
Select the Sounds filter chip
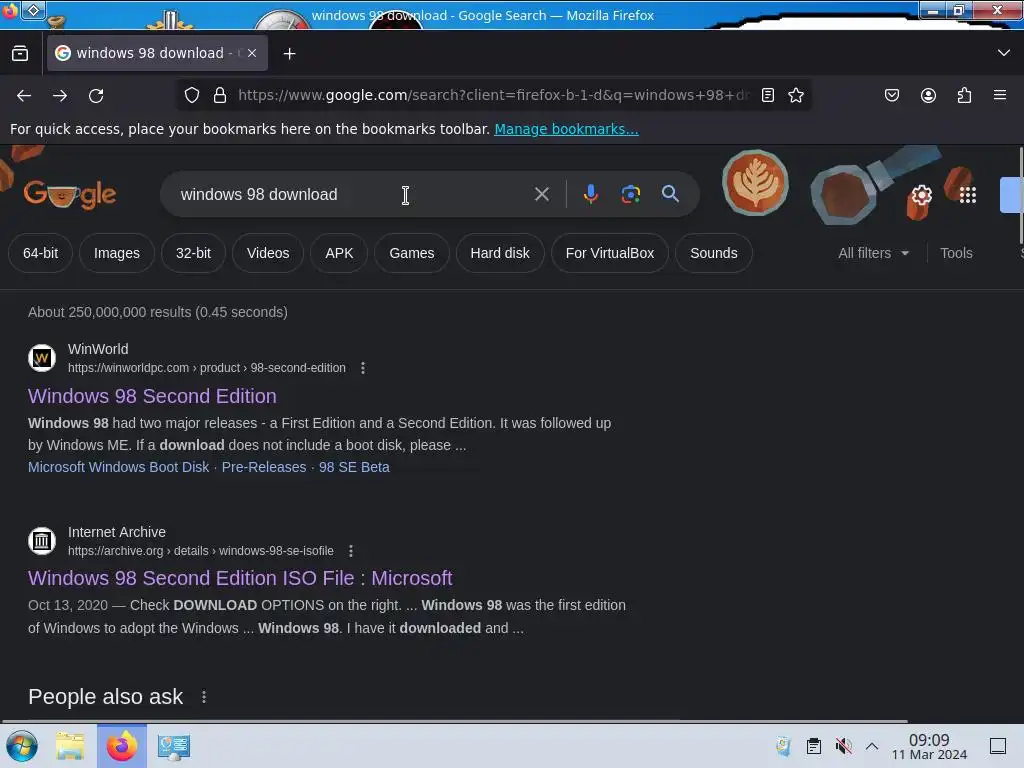(x=713, y=253)
